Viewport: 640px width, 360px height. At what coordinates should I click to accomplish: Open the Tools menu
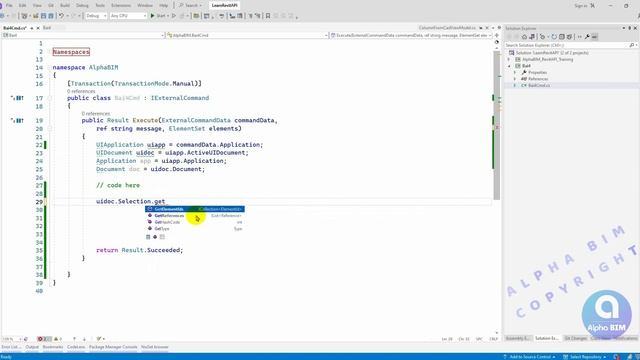coord(100,5)
